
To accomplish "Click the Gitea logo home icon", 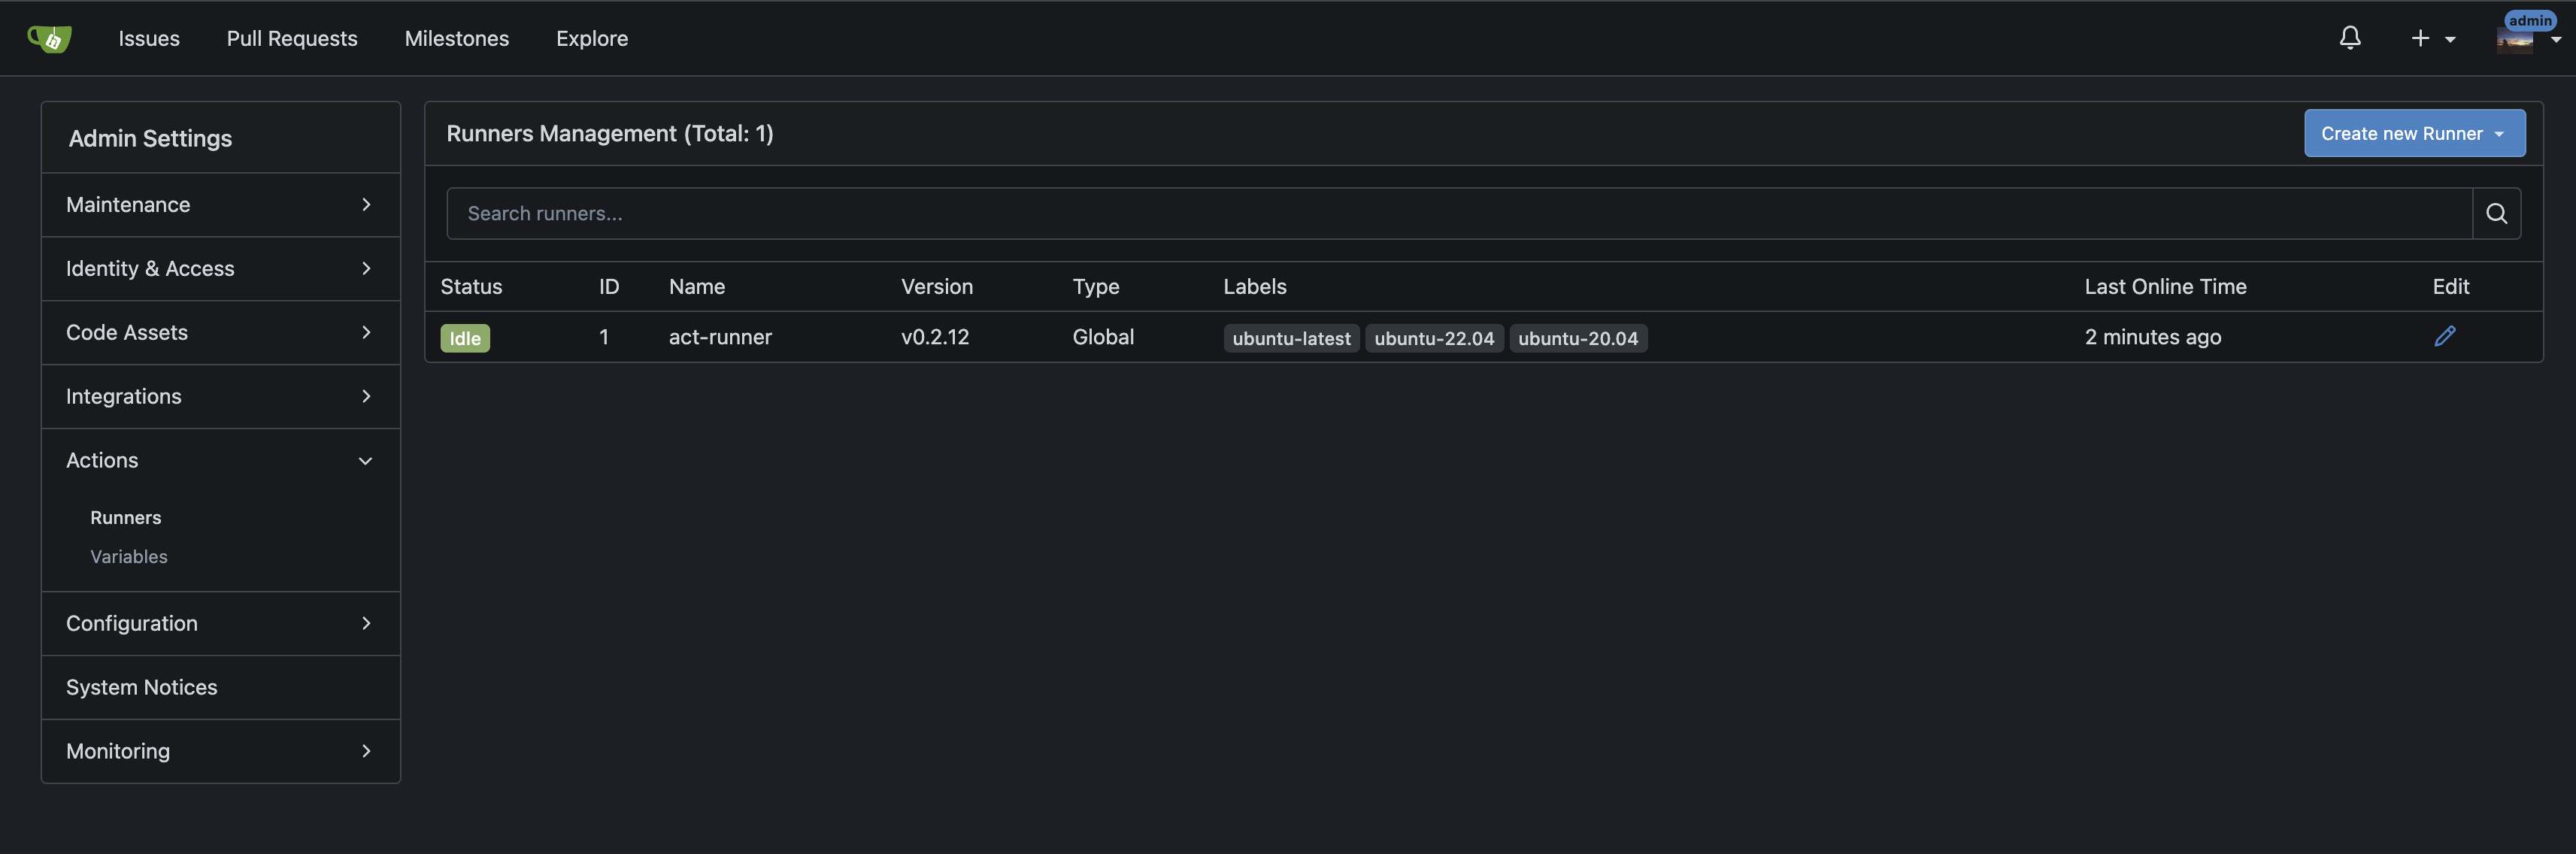I will 49,38.
